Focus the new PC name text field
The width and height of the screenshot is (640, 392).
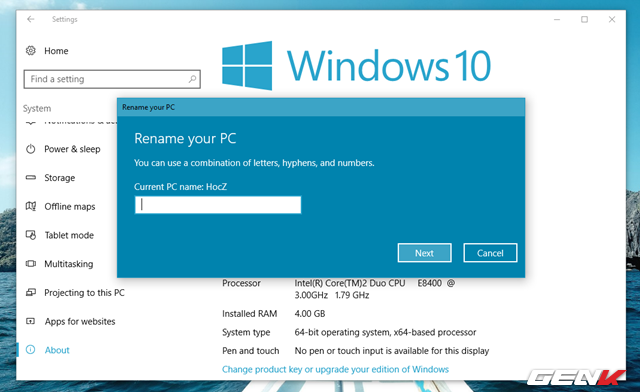click(218, 205)
